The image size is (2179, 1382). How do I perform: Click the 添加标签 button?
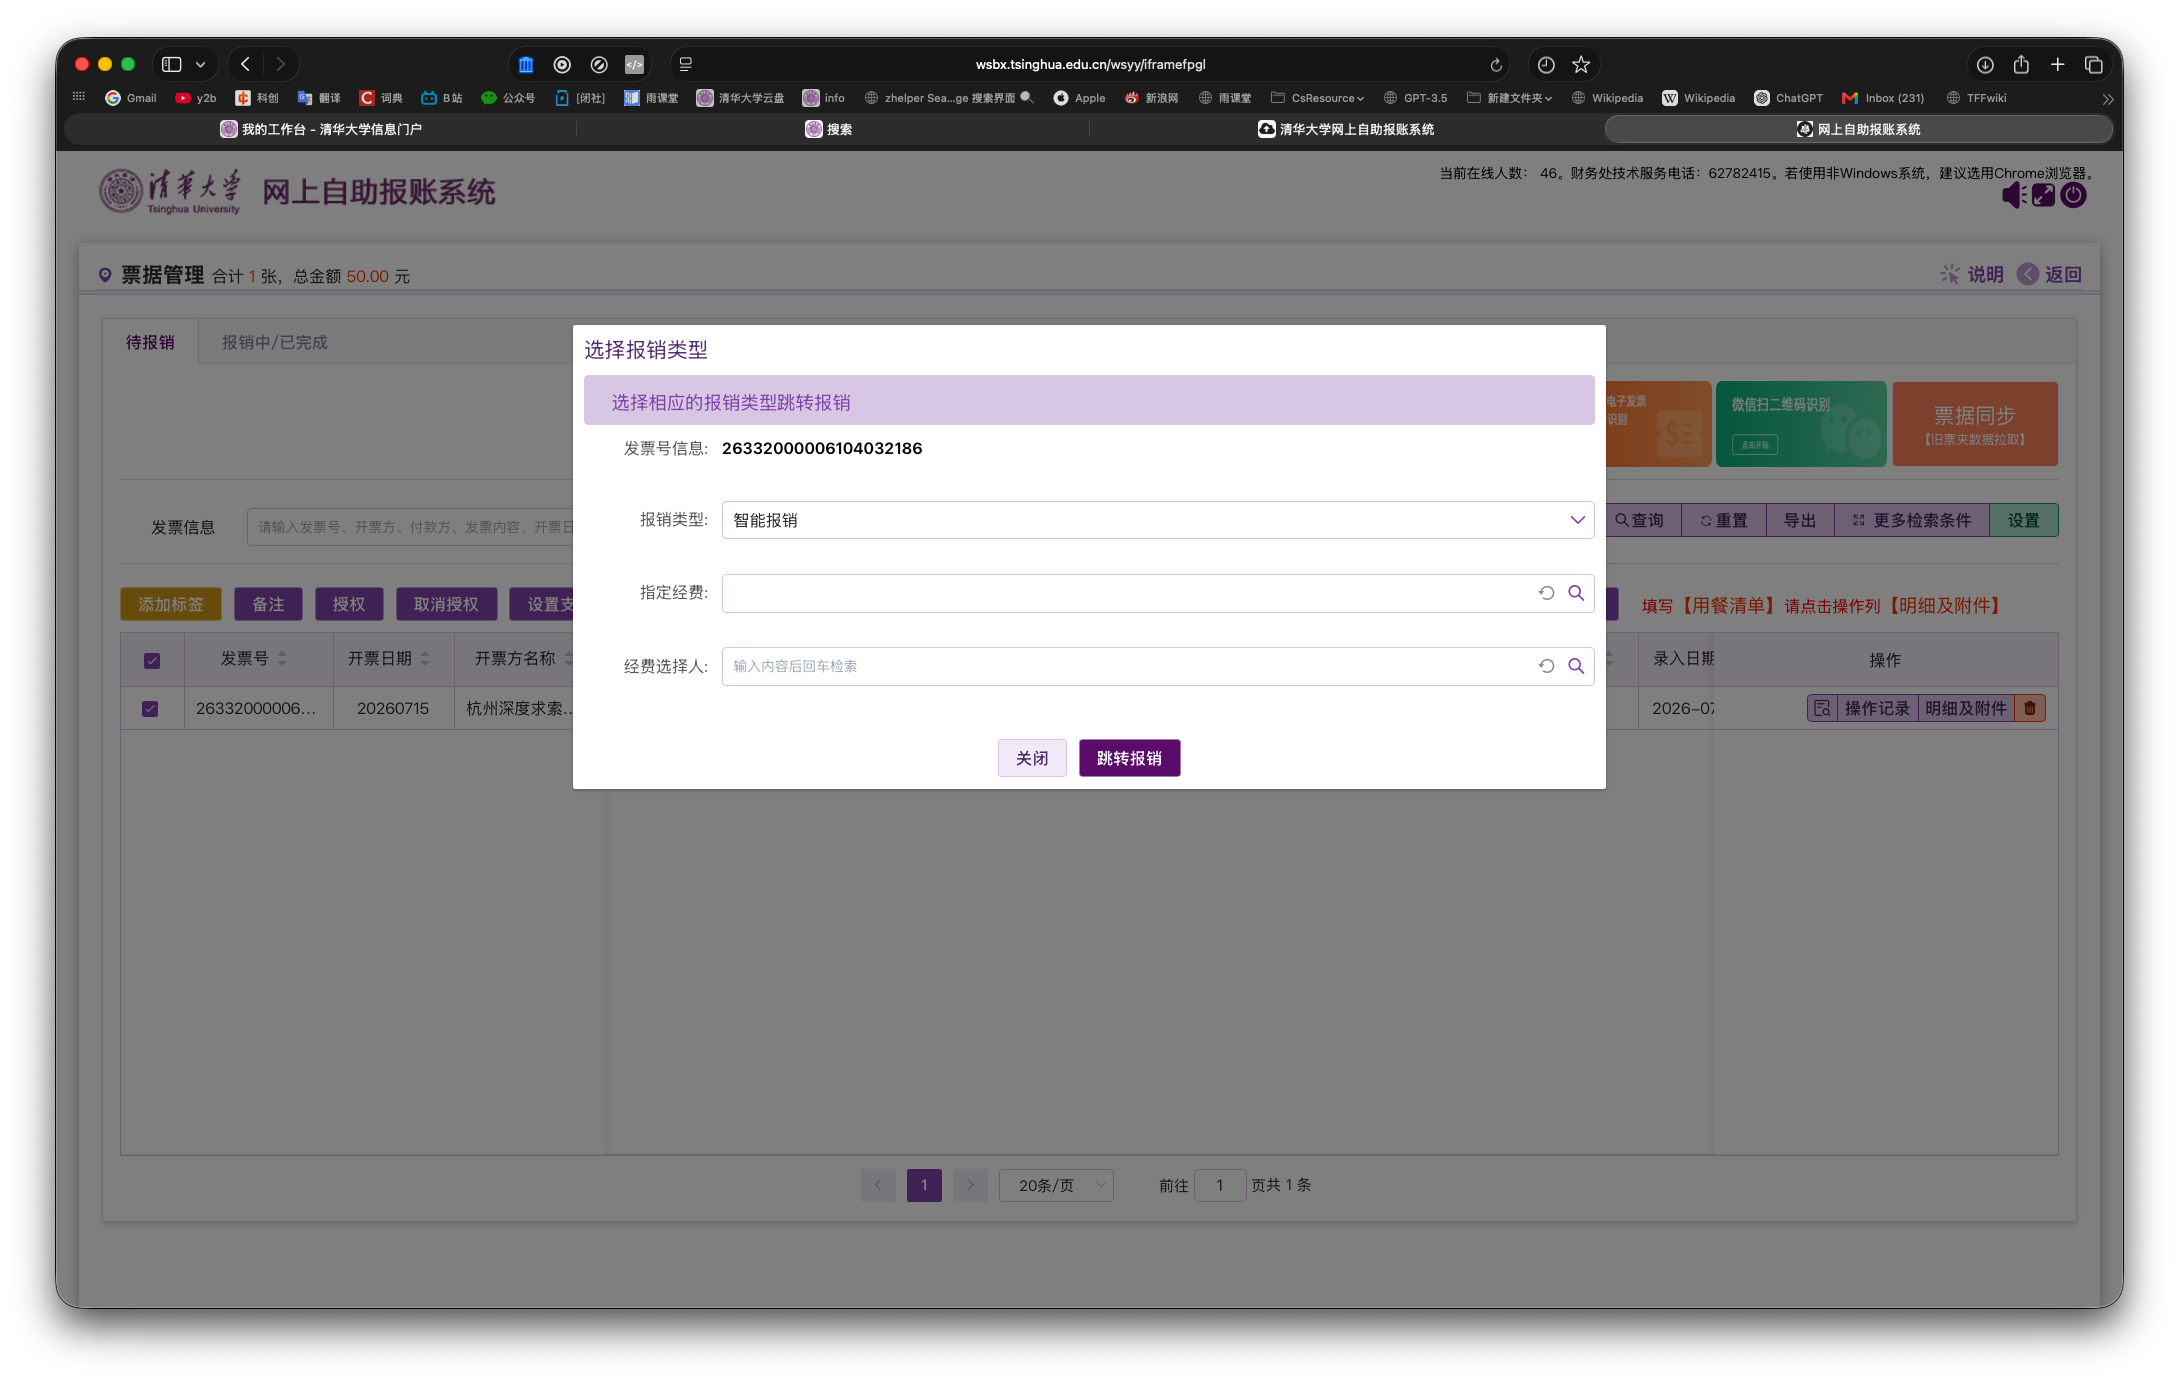[171, 604]
